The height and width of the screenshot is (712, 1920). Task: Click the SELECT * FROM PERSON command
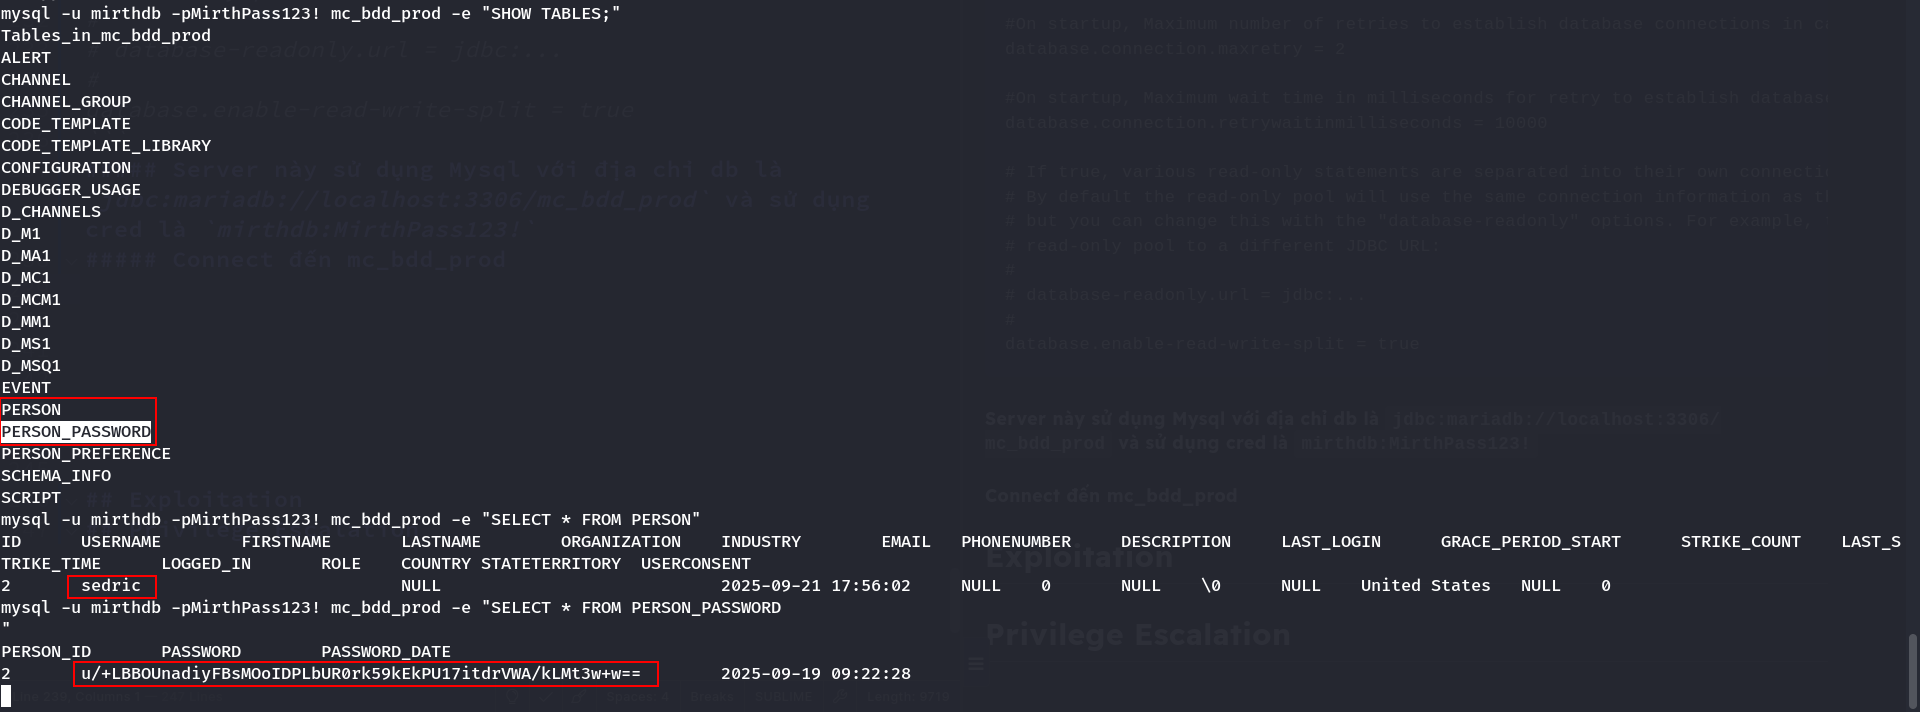(350, 520)
